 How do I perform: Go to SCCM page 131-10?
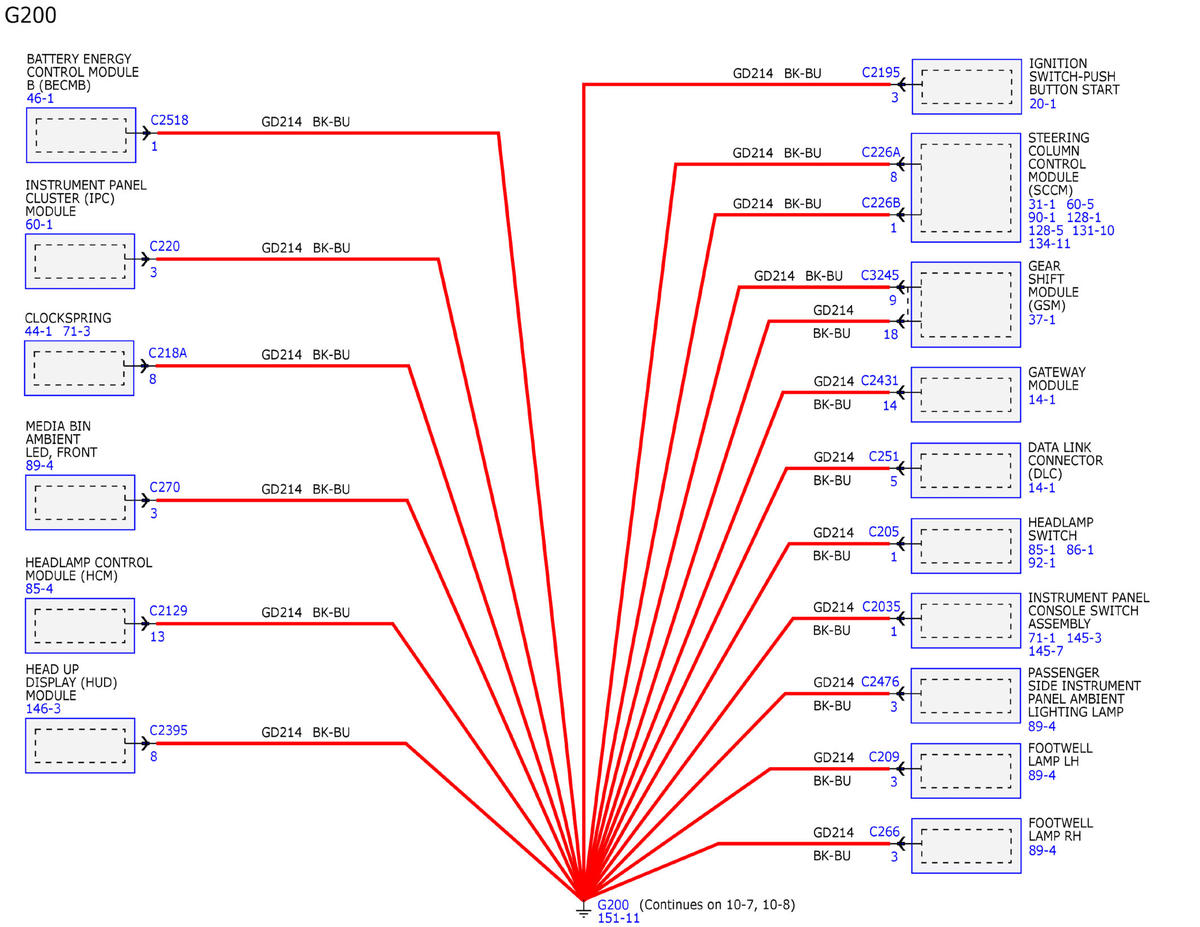click(x=1091, y=231)
